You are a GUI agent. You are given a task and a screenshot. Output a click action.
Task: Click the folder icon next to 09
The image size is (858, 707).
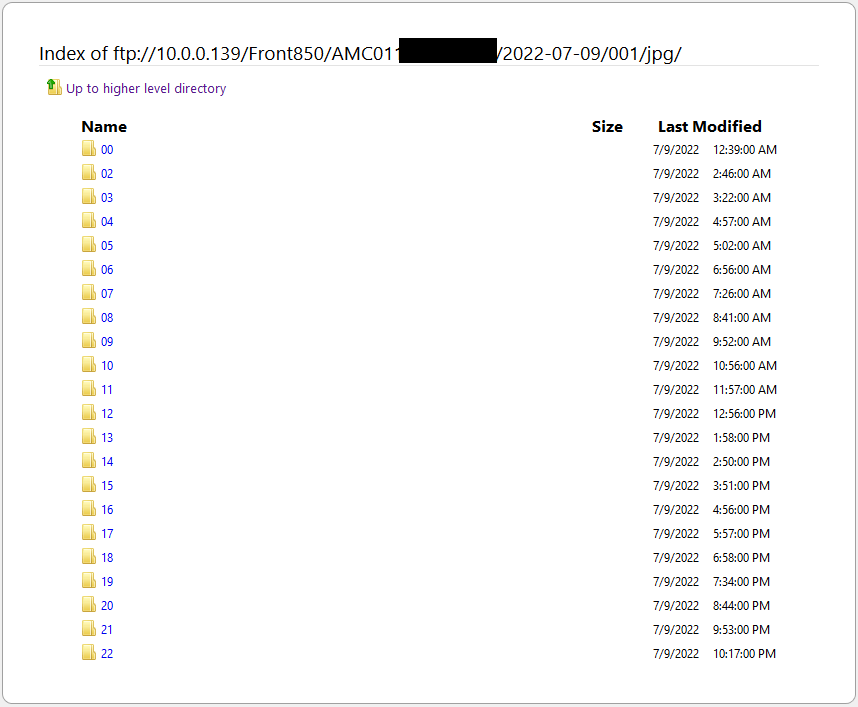(89, 341)
